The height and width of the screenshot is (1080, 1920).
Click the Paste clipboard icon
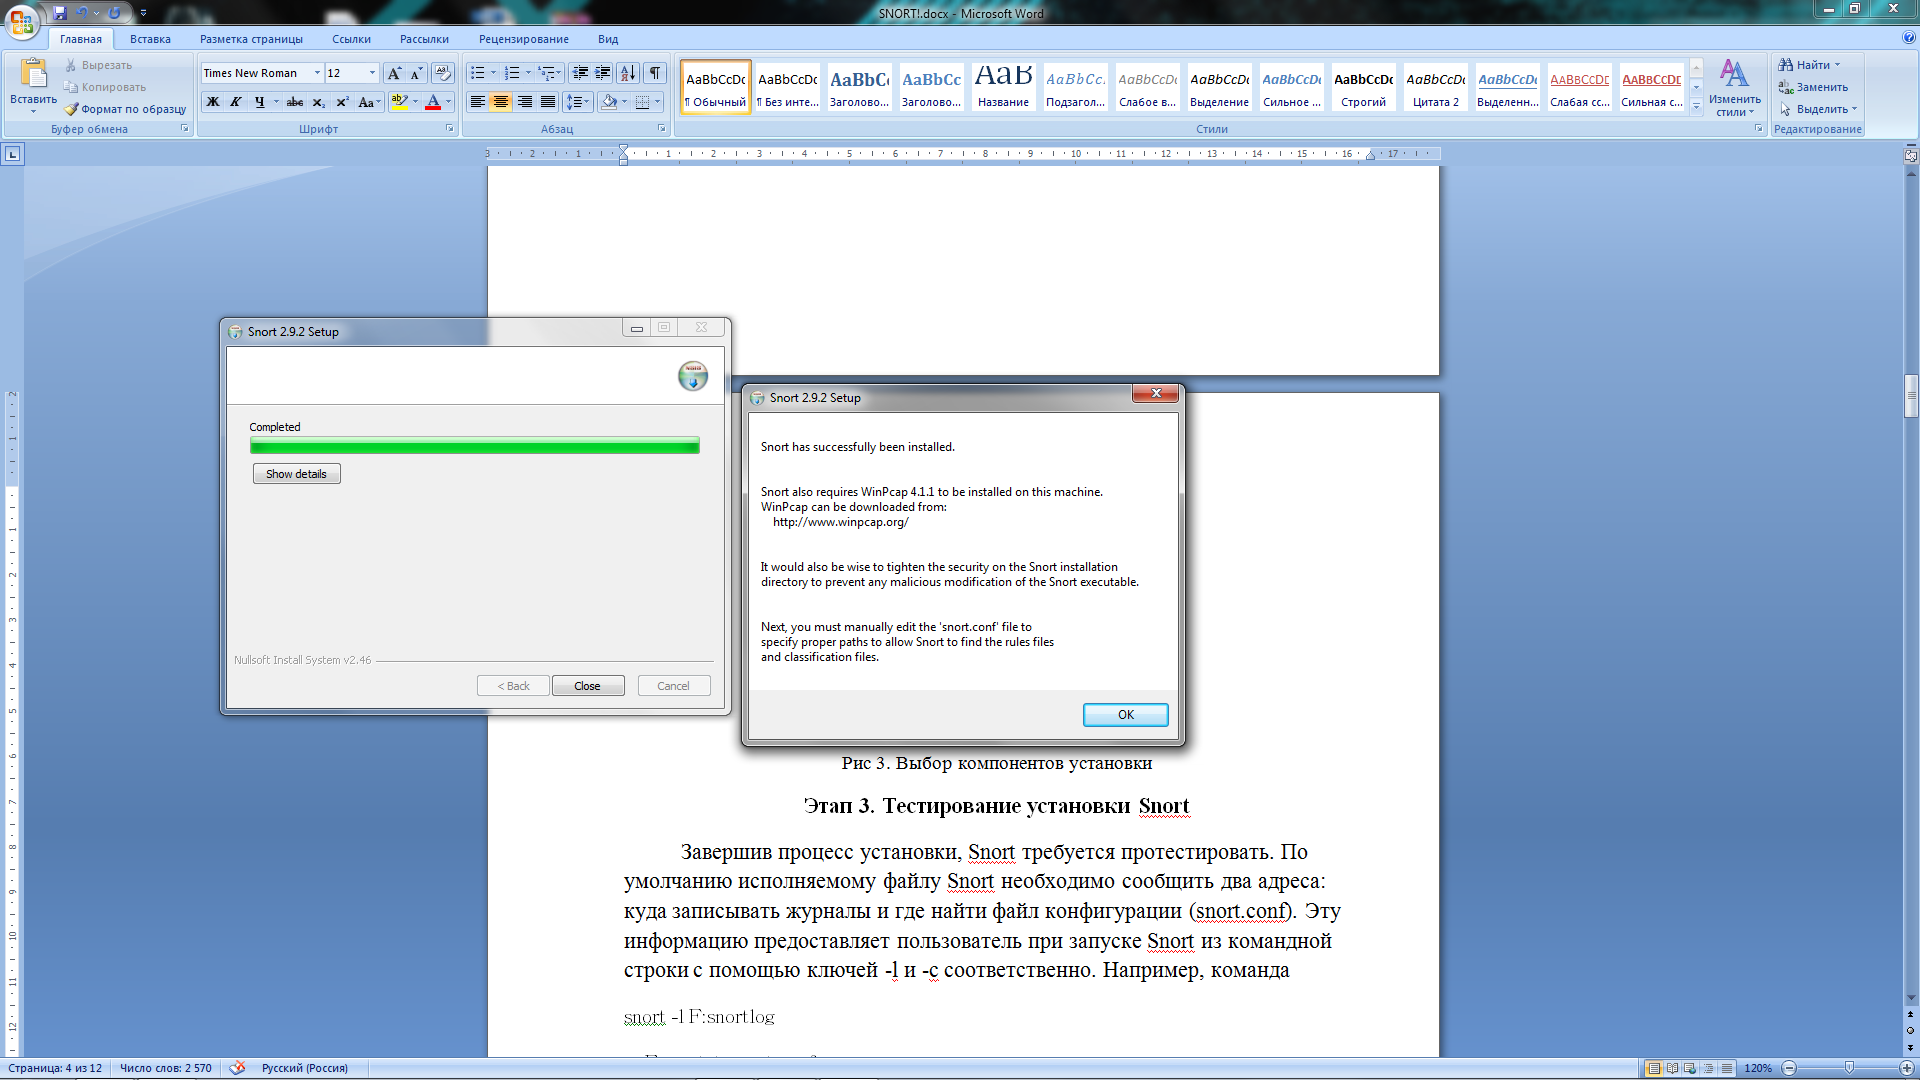click(x=33, y=74)
